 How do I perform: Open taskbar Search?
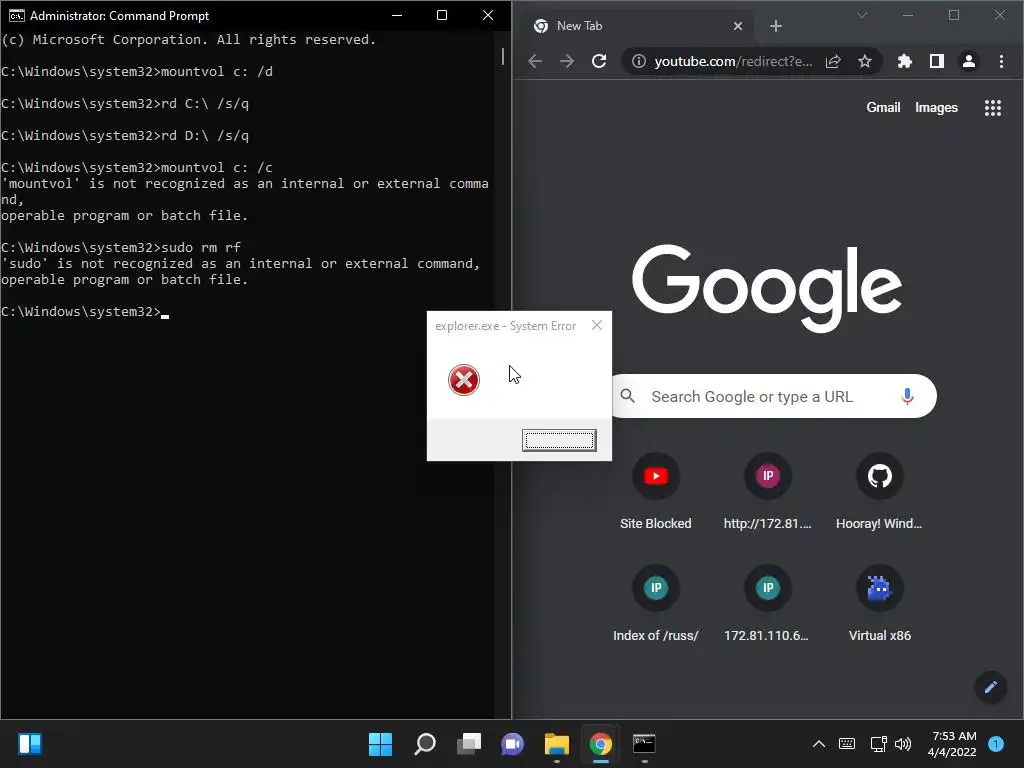pos(425,743)
